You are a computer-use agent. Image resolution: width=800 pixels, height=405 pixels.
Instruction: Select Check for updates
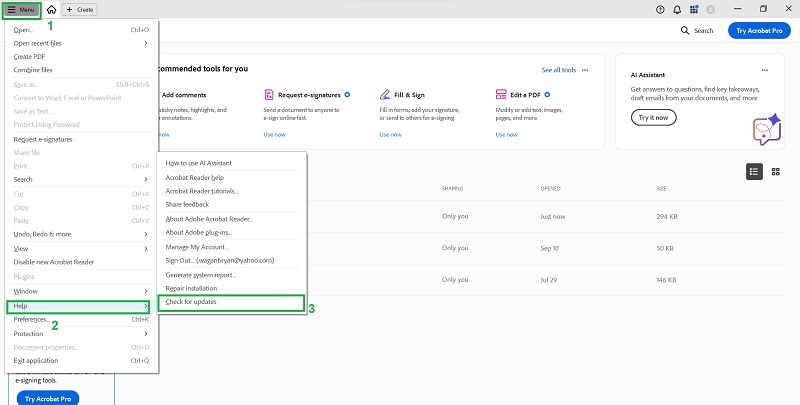pyautogui.click(x=231, y=302)
